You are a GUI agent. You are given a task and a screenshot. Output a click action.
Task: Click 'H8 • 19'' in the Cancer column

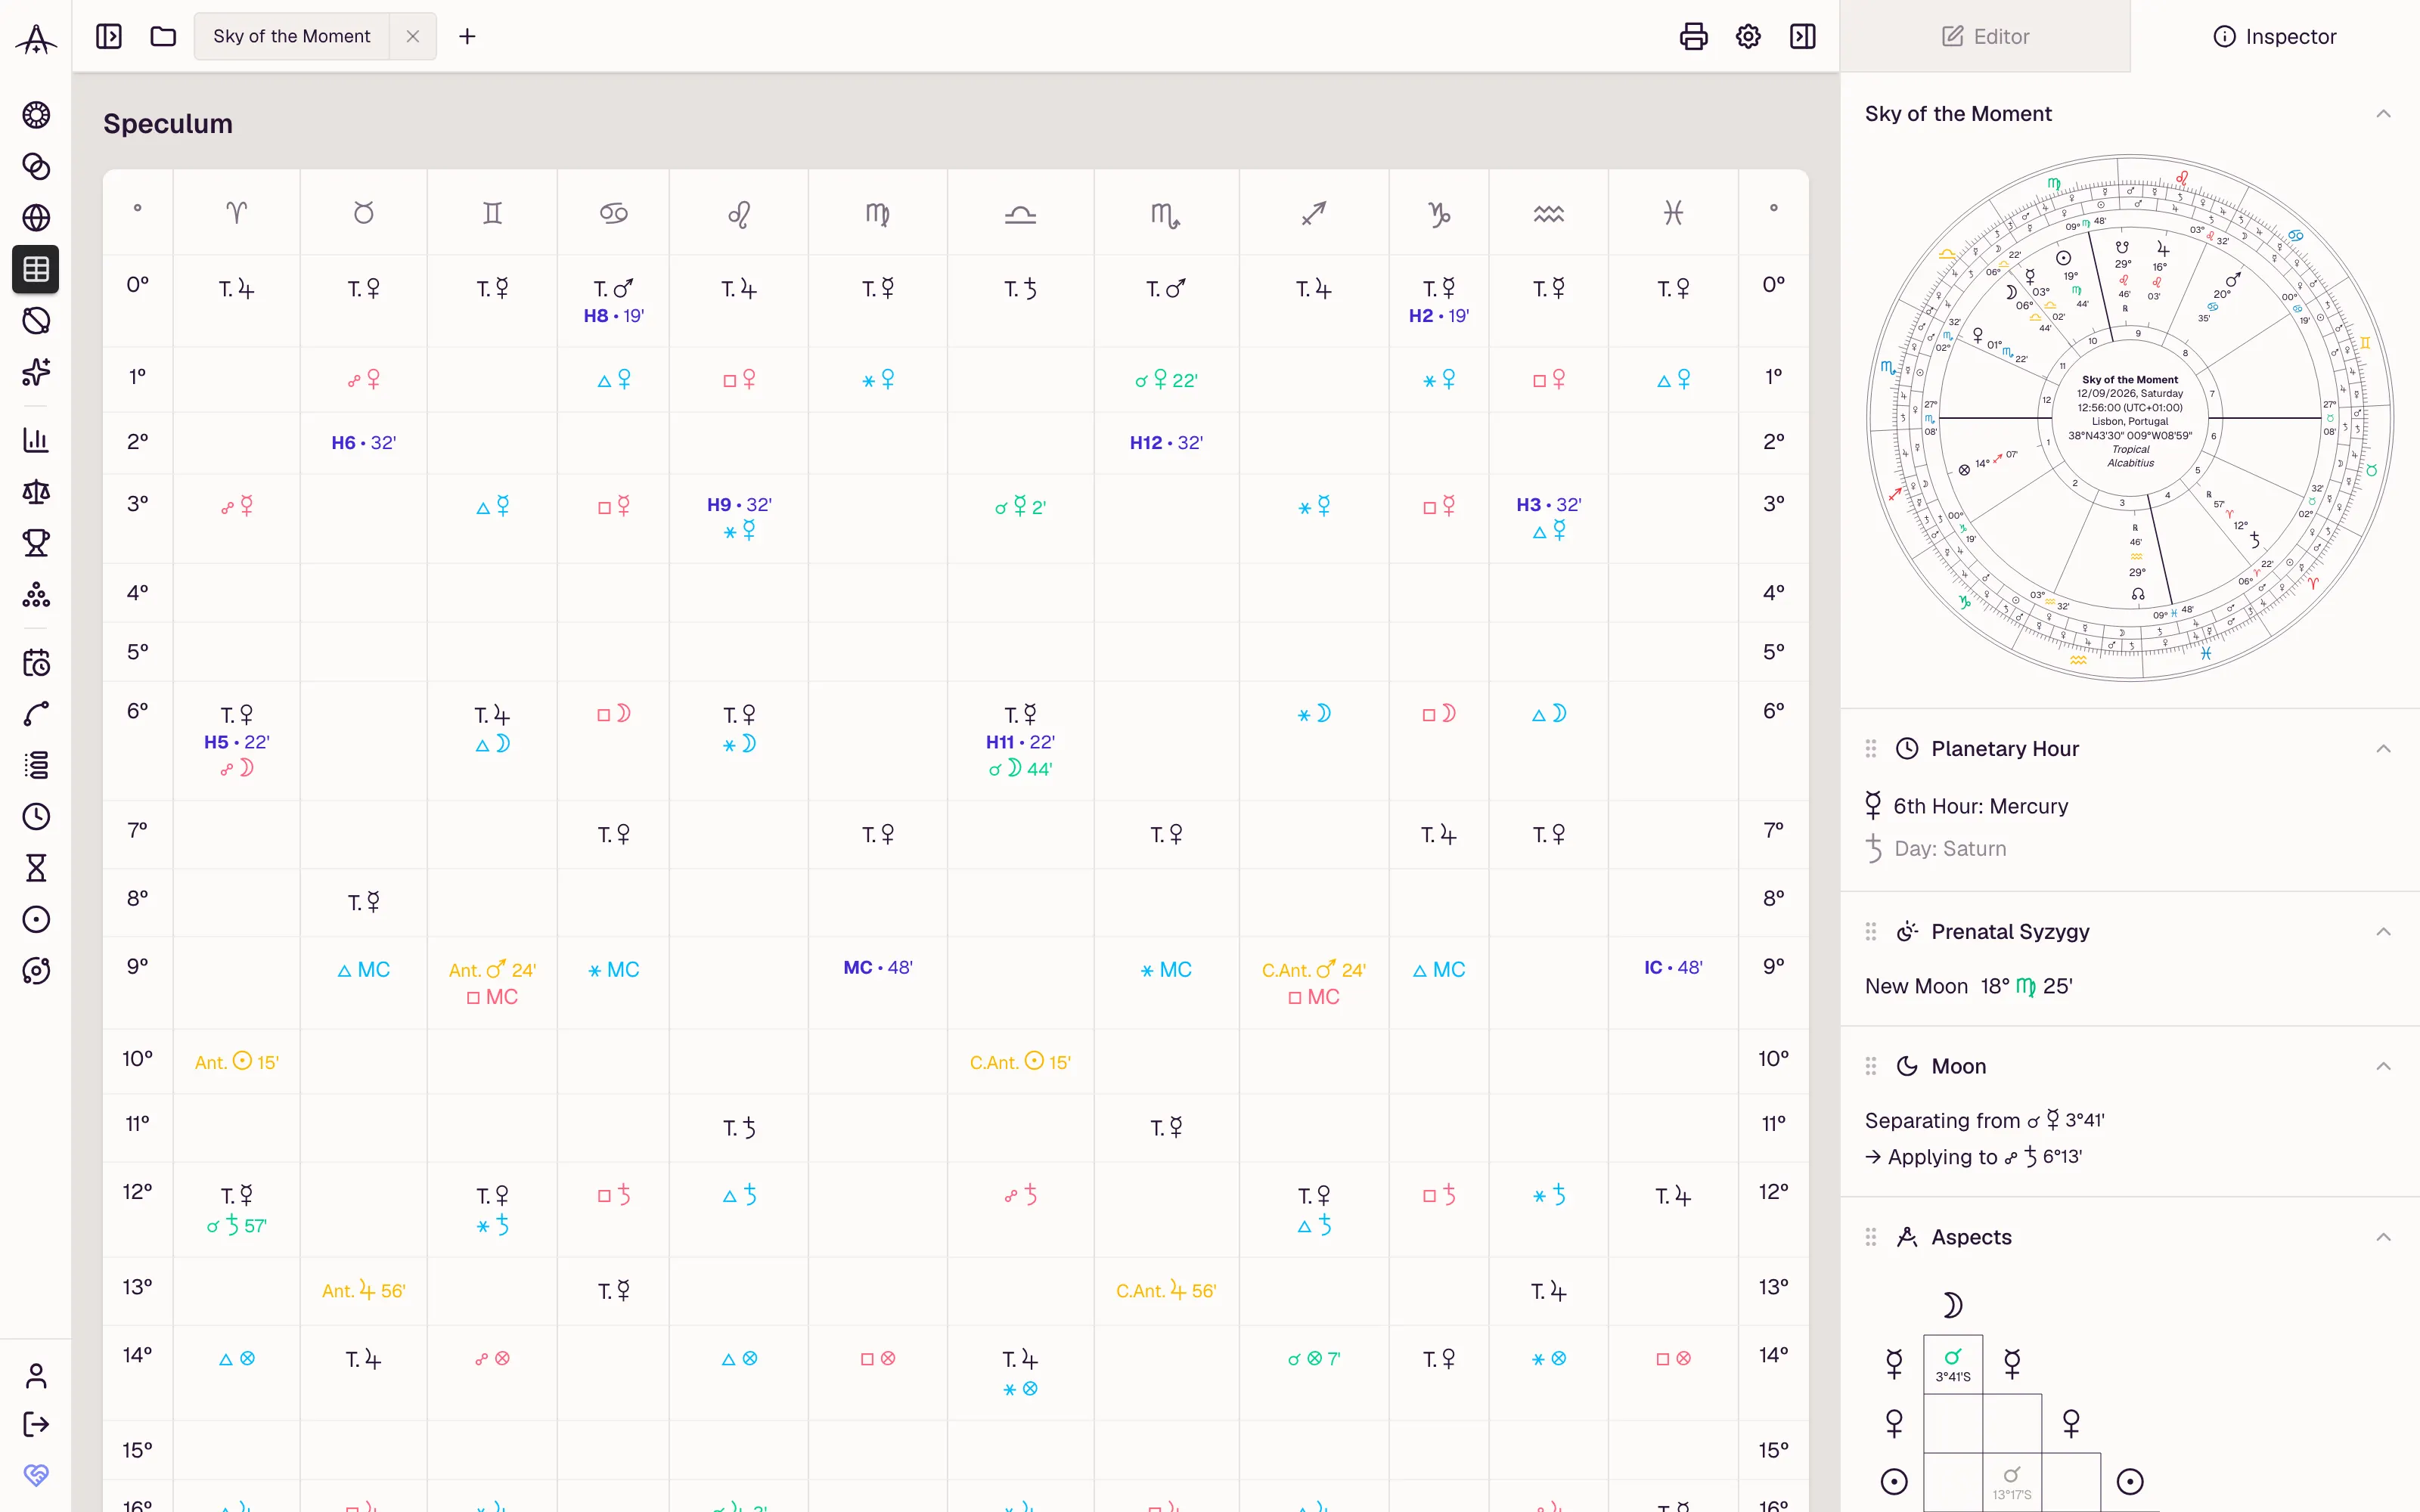click(613, 315)
